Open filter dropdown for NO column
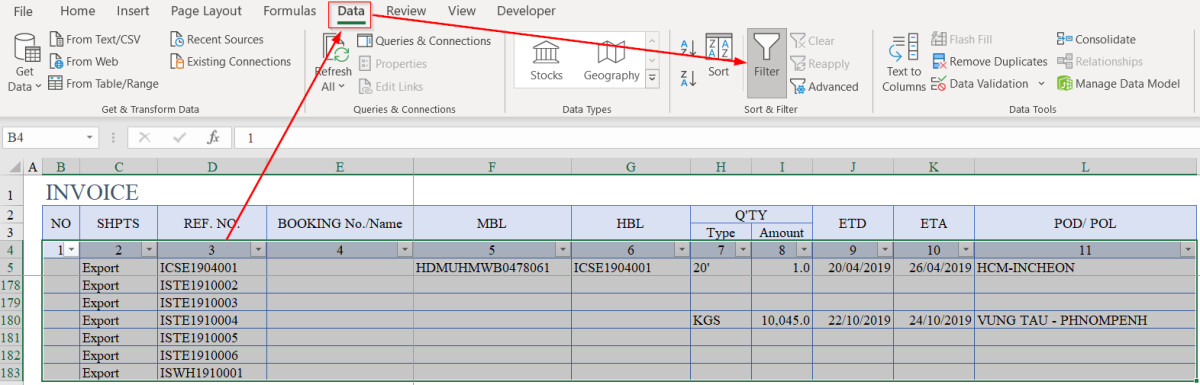Viewport: 1200px width, 385px height. [71, 249]
